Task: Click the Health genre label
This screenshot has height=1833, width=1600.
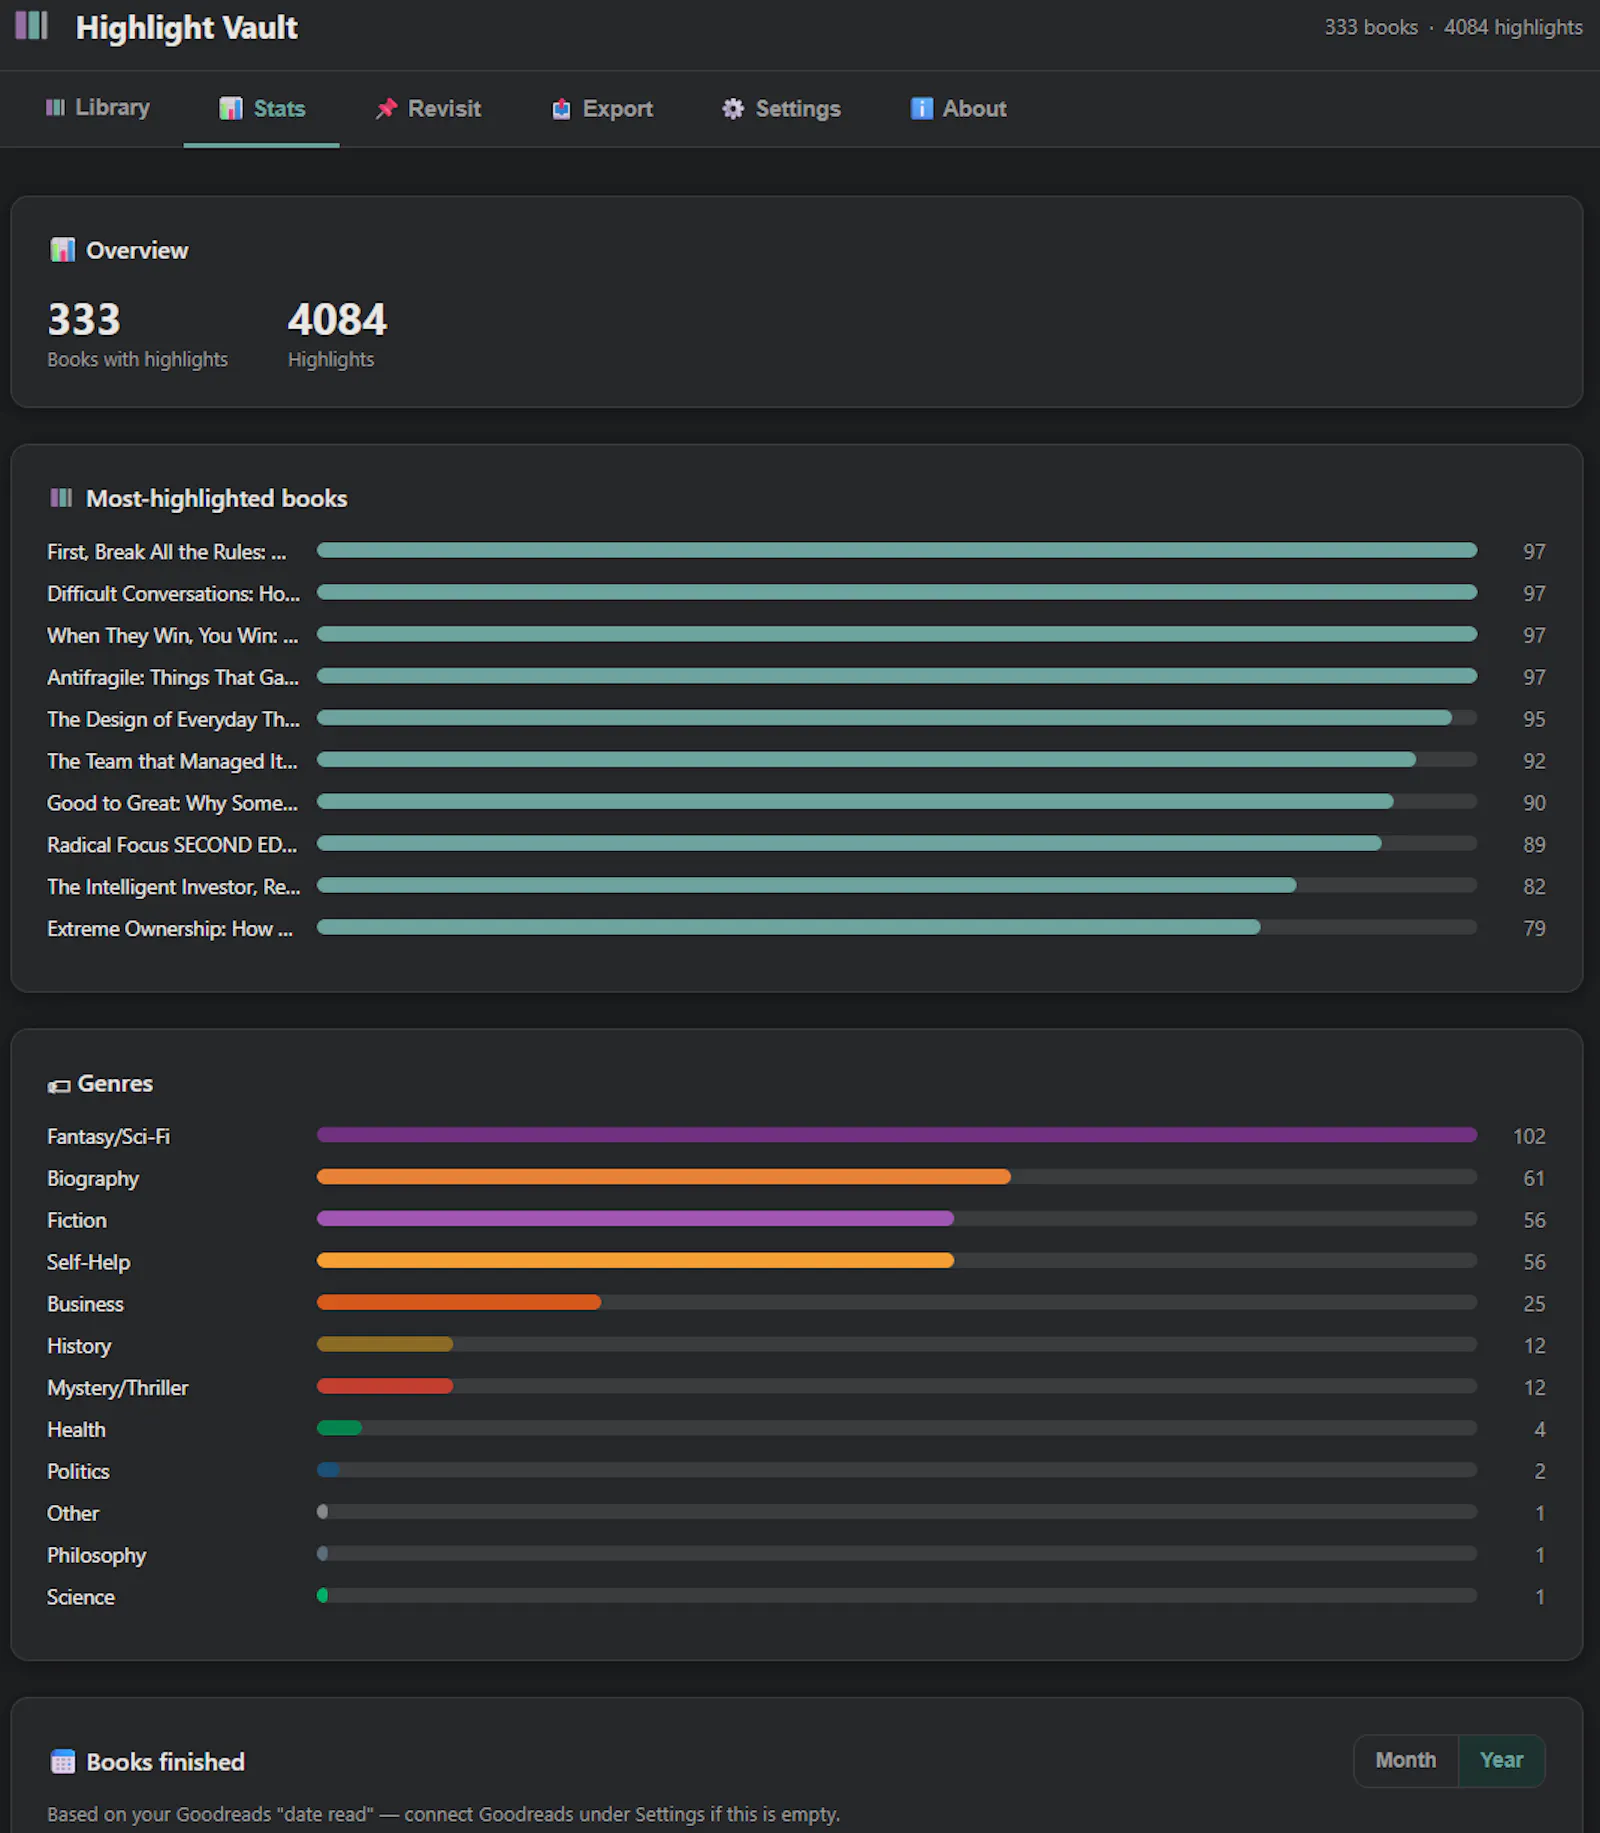Action: tap(76, 1431)
